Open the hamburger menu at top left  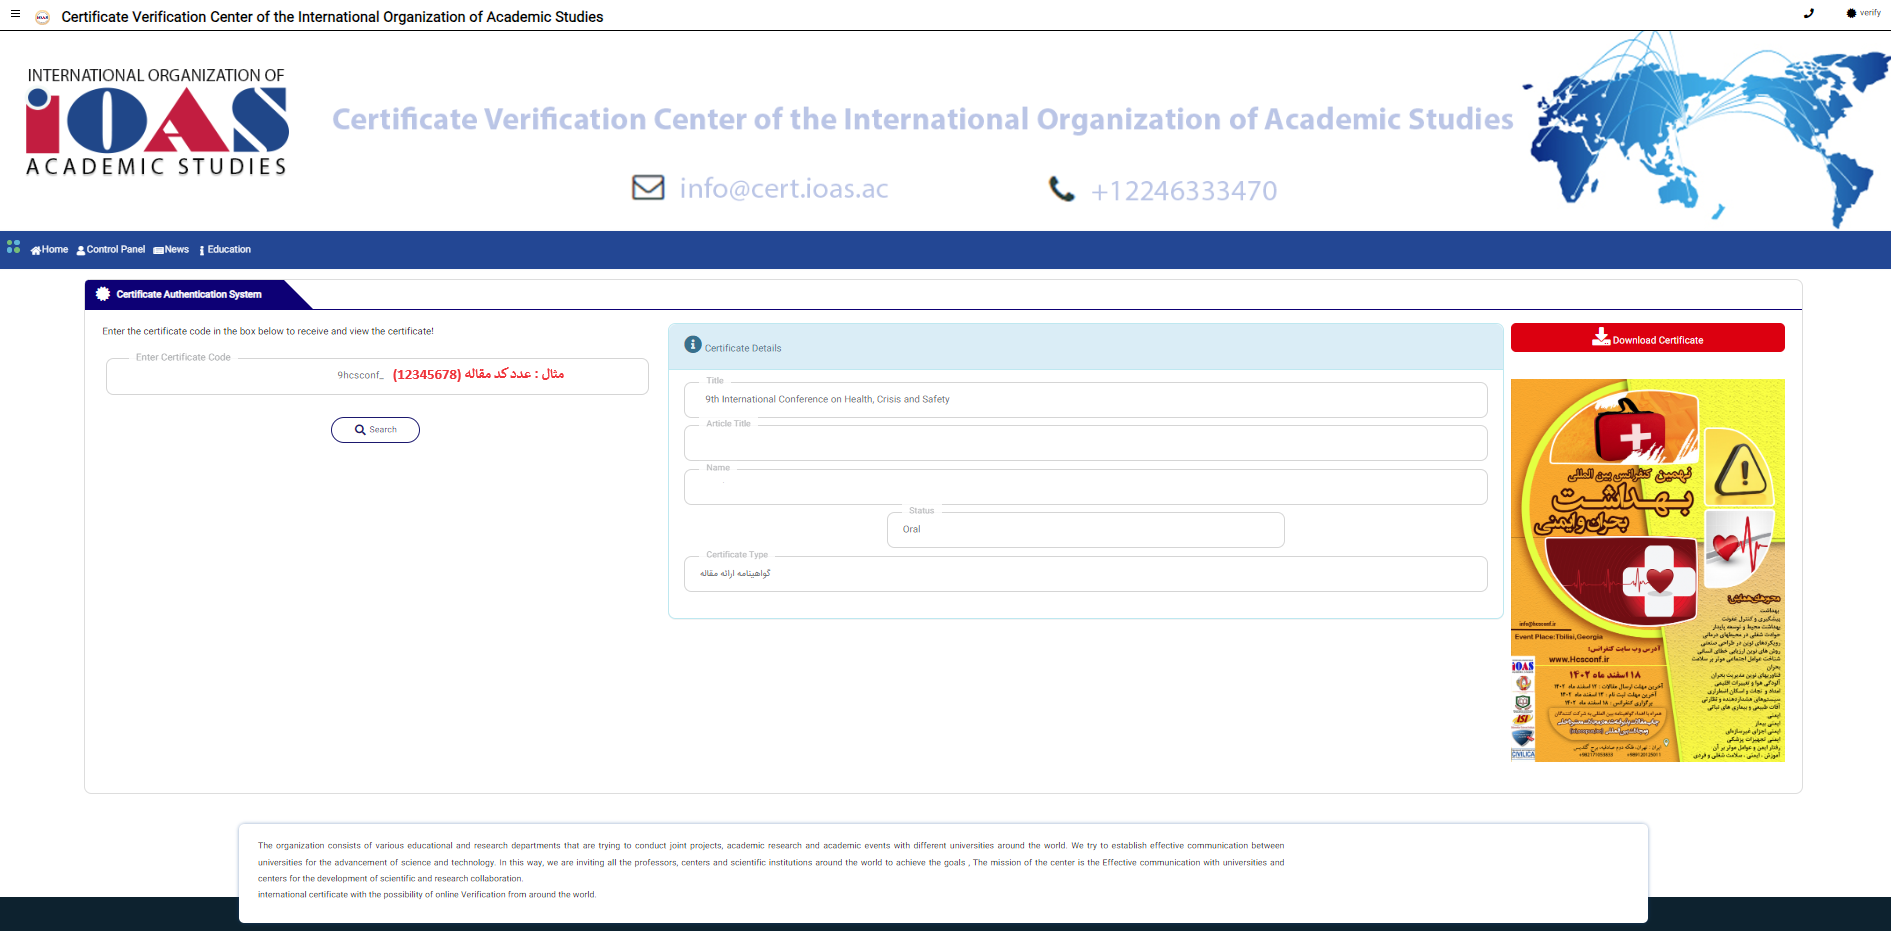[x=15, y=14]
